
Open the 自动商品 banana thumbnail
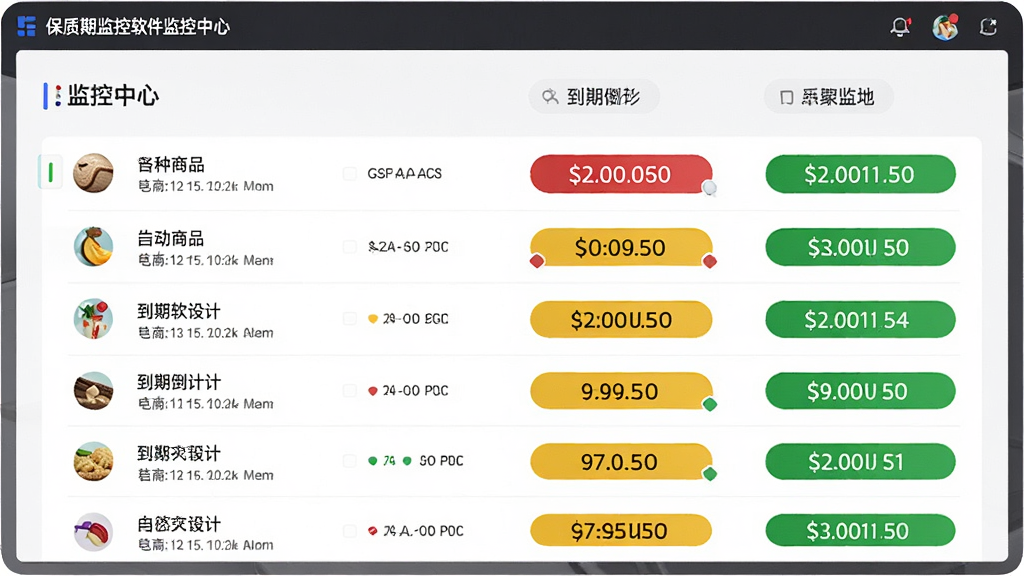[x=93, y=246]
